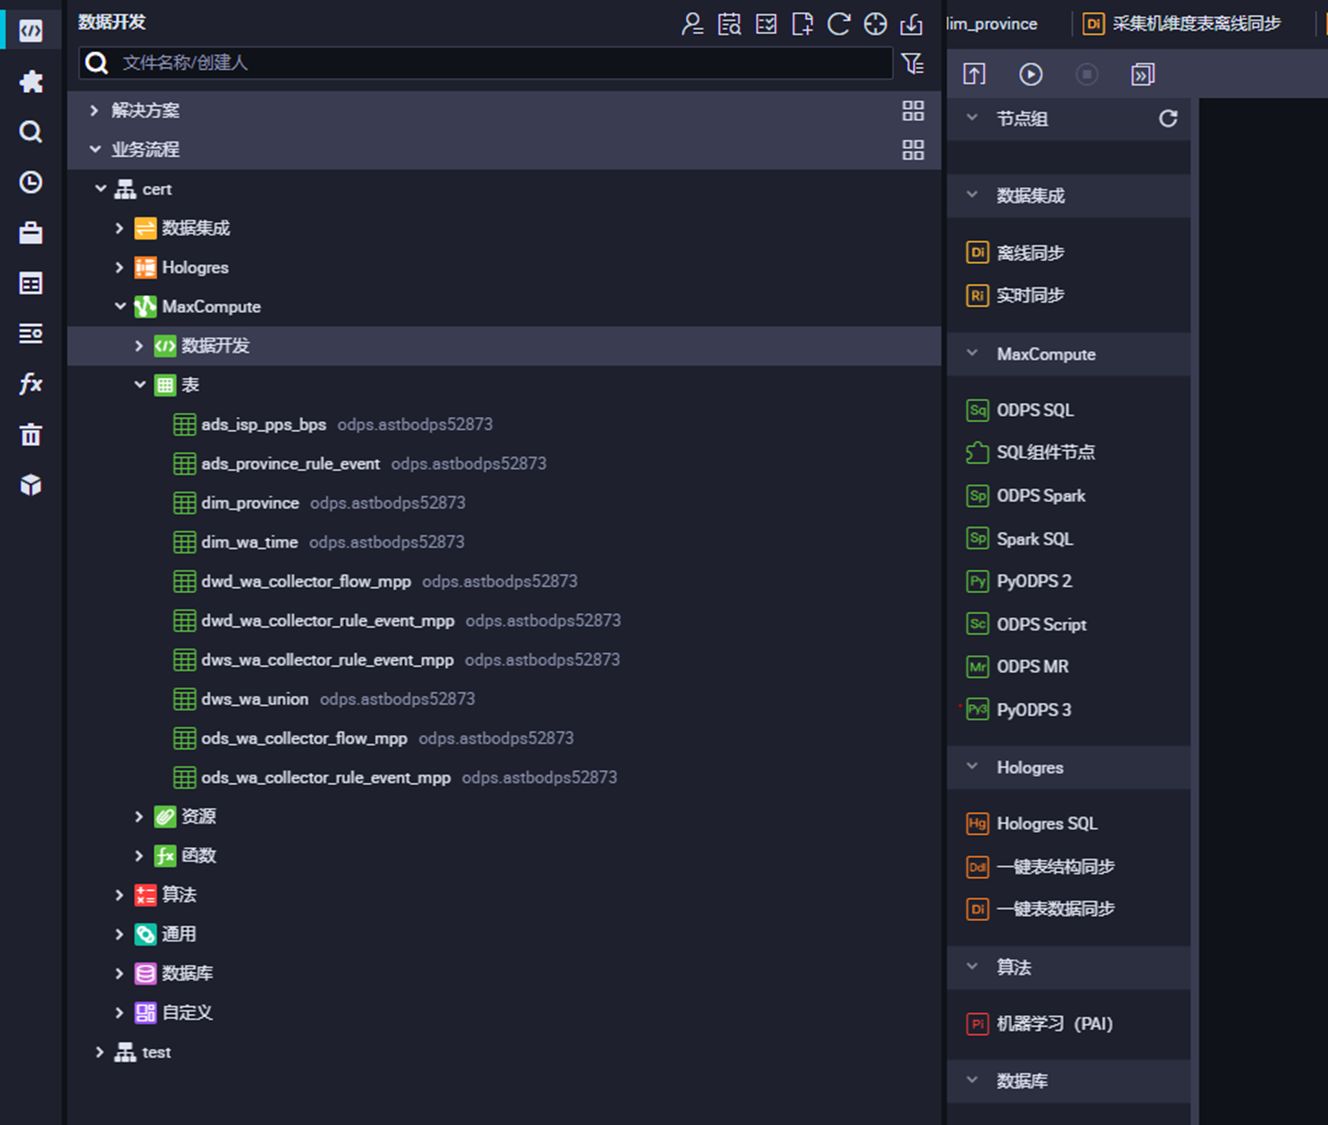Select the PyODPS 3 node
Image resolution: width=1328 pixels, height=1125 pixels.
pyautogui.click(x=1033, y=710)
